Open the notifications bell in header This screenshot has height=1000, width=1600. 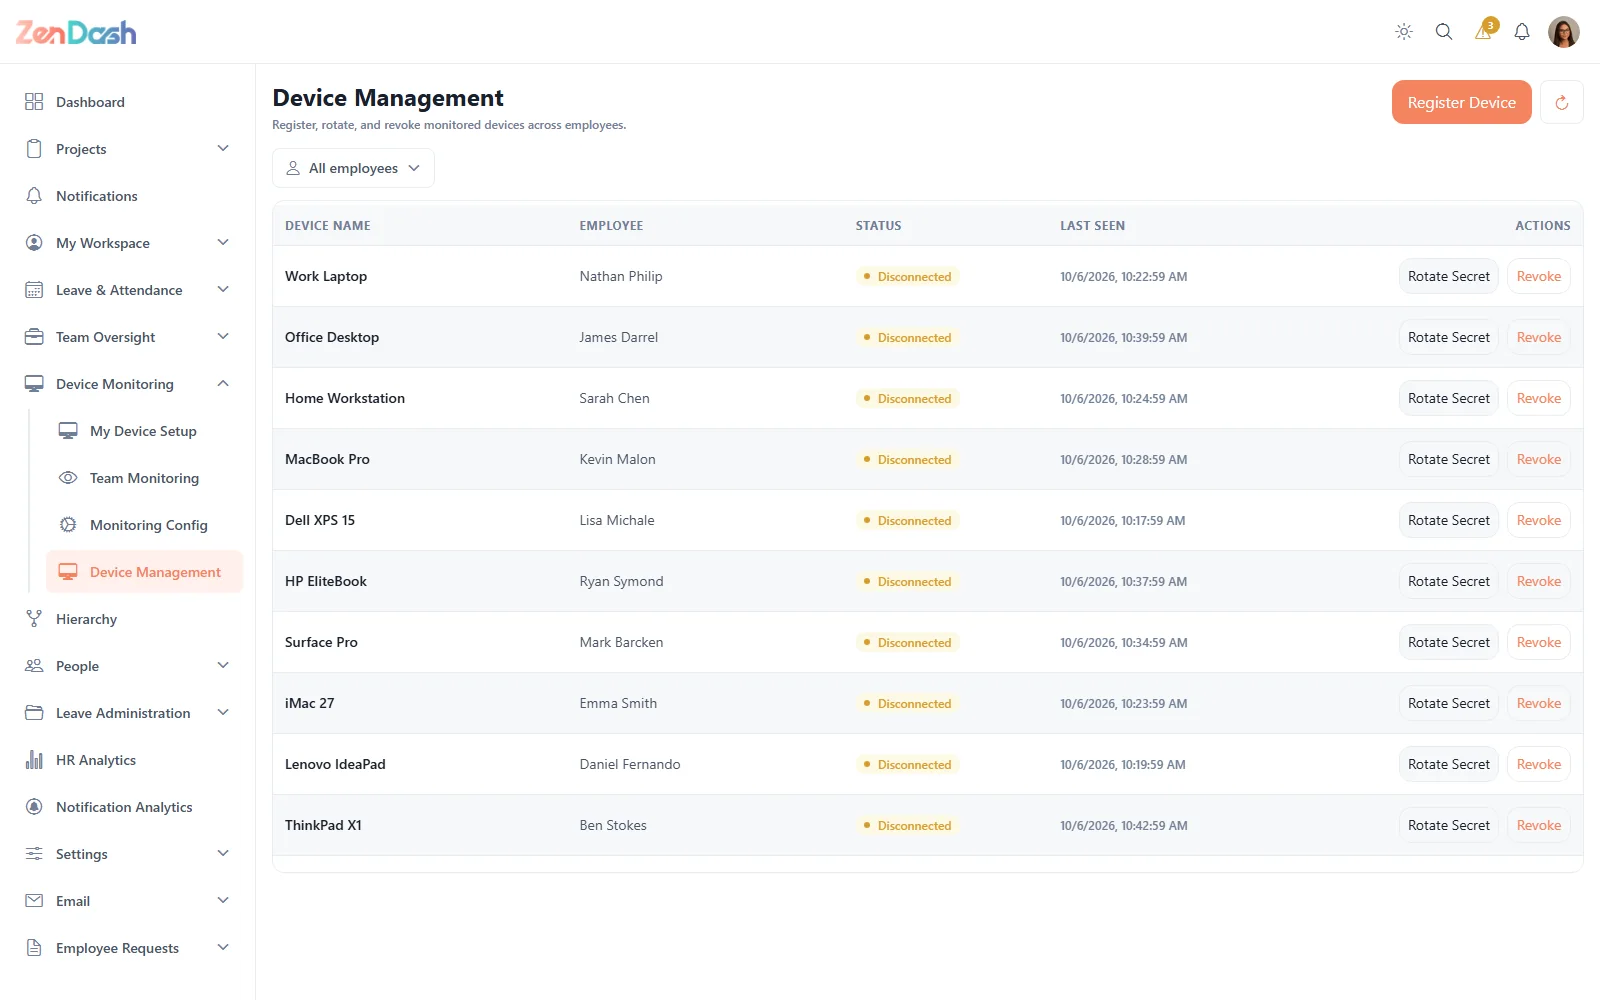pos(1522,32)
